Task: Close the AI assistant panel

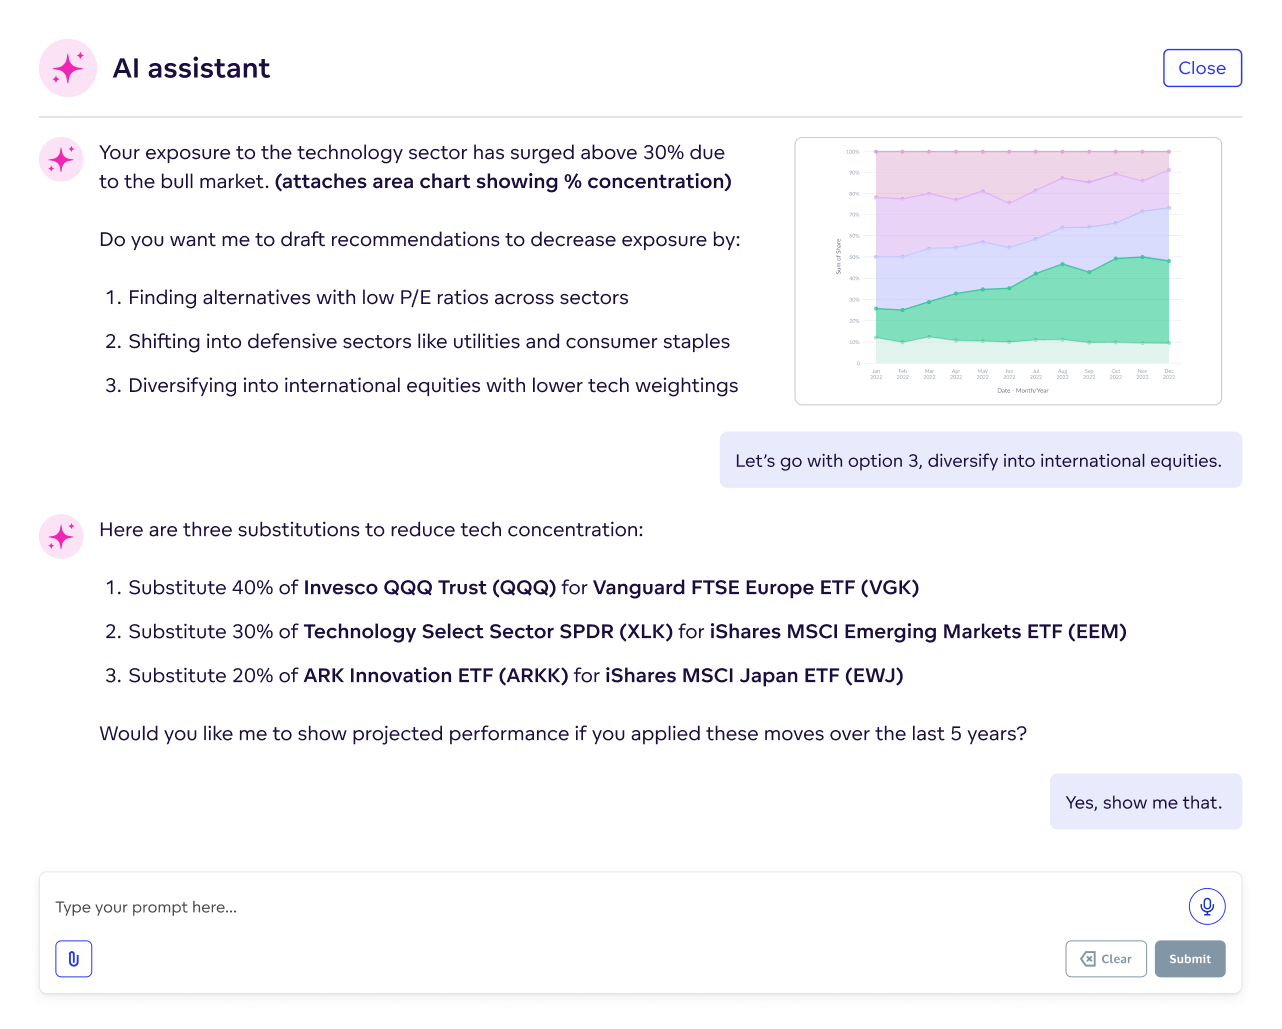Action: [x=1202, y=68]
